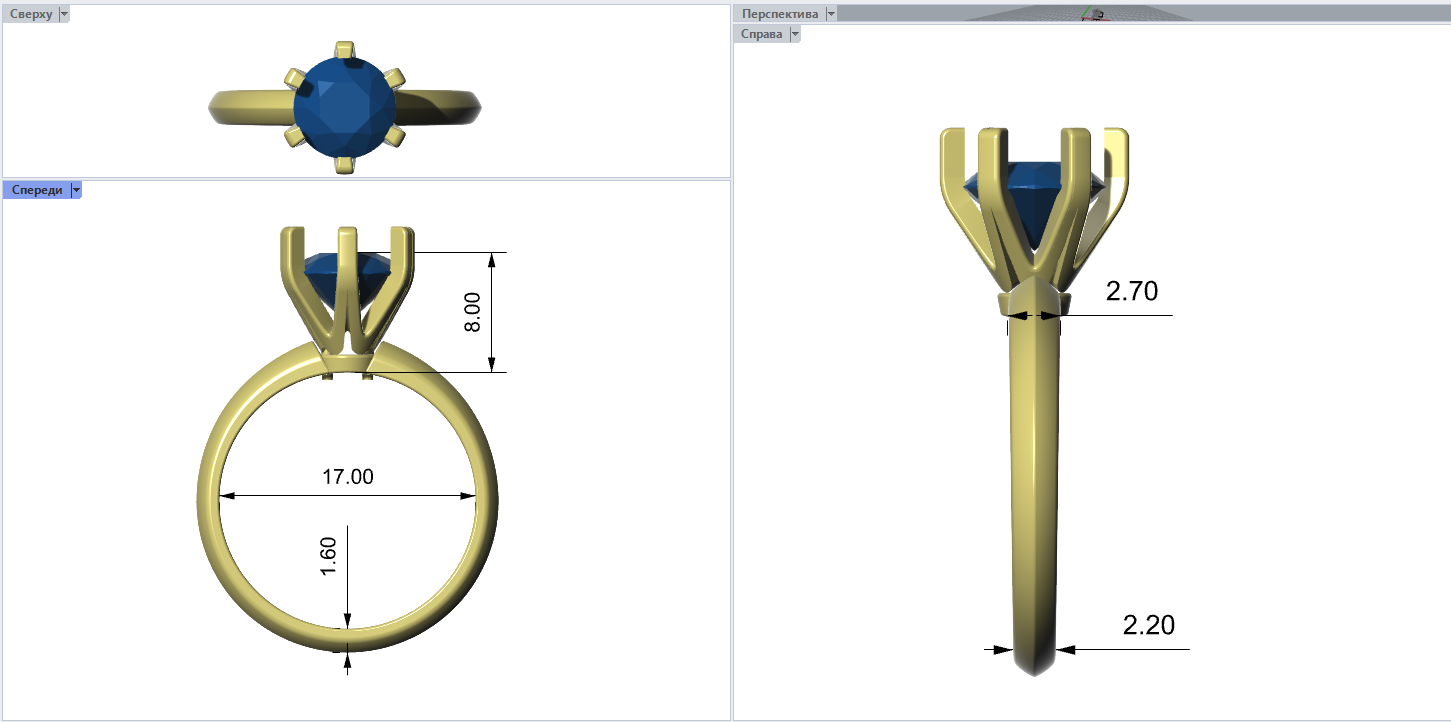Activate the Справа viewport title
This screenshot has width=1451, height=722.
tap(761, 34)
